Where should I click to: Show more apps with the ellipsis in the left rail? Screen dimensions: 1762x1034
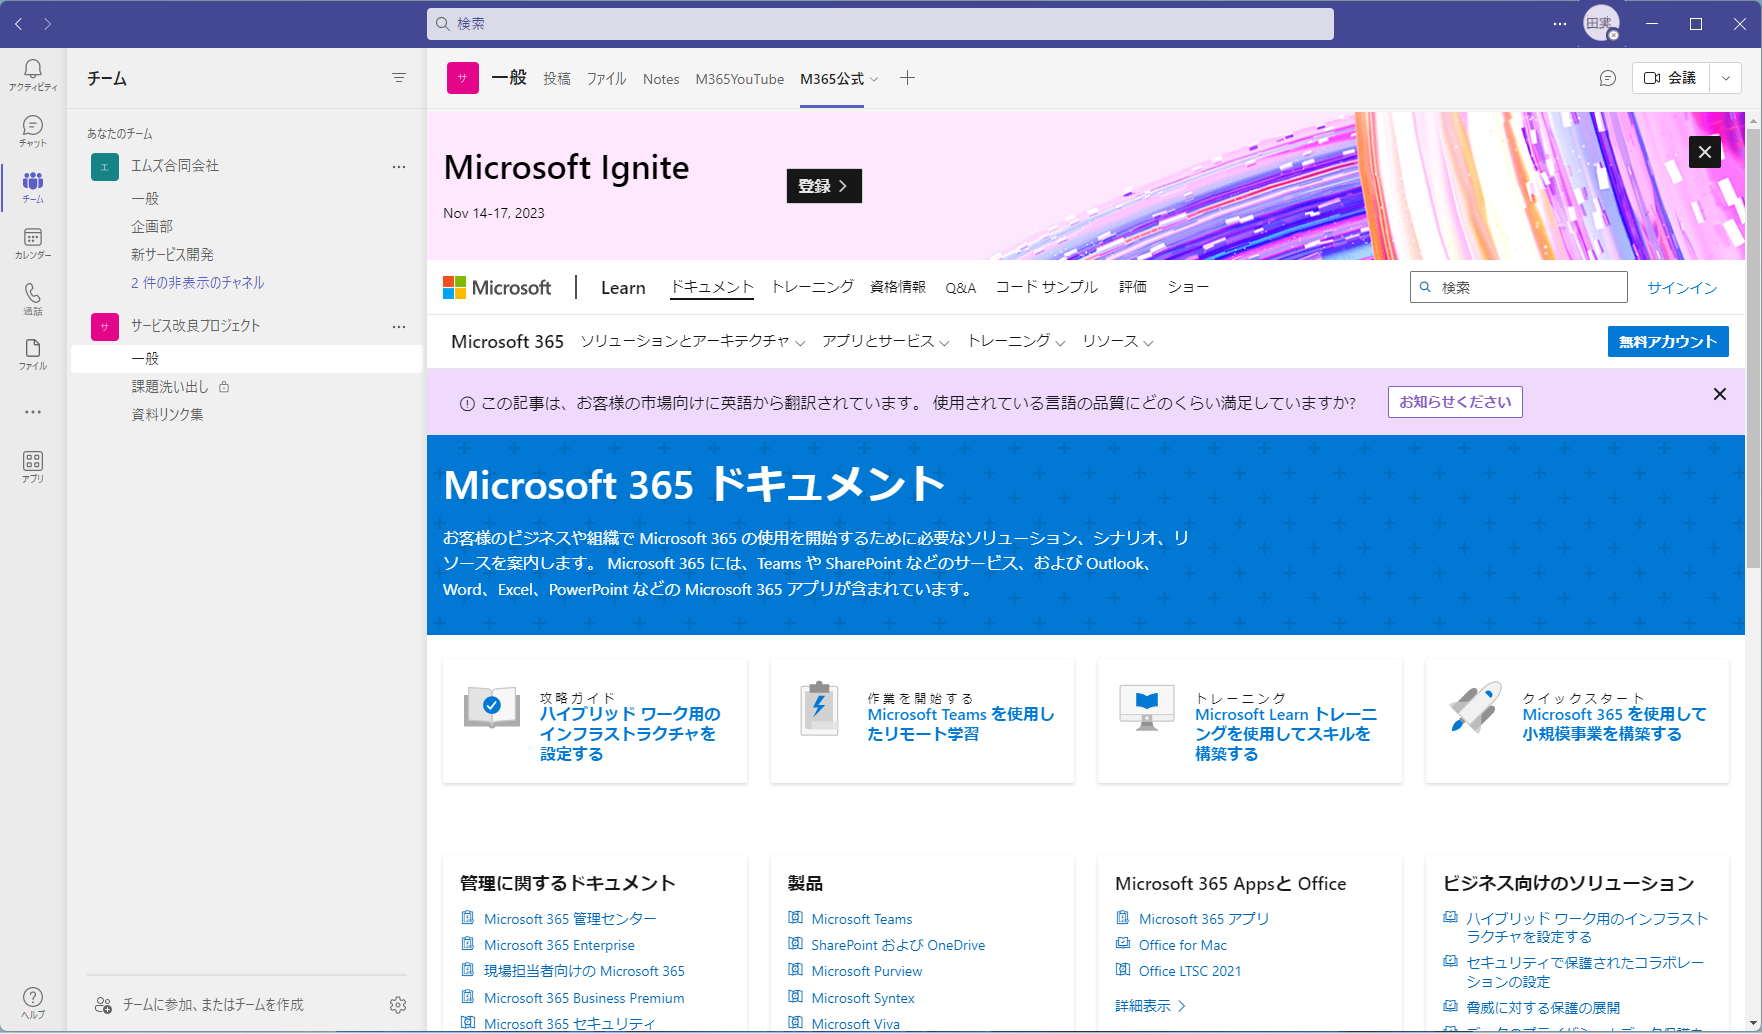click(x=33, y=412)
